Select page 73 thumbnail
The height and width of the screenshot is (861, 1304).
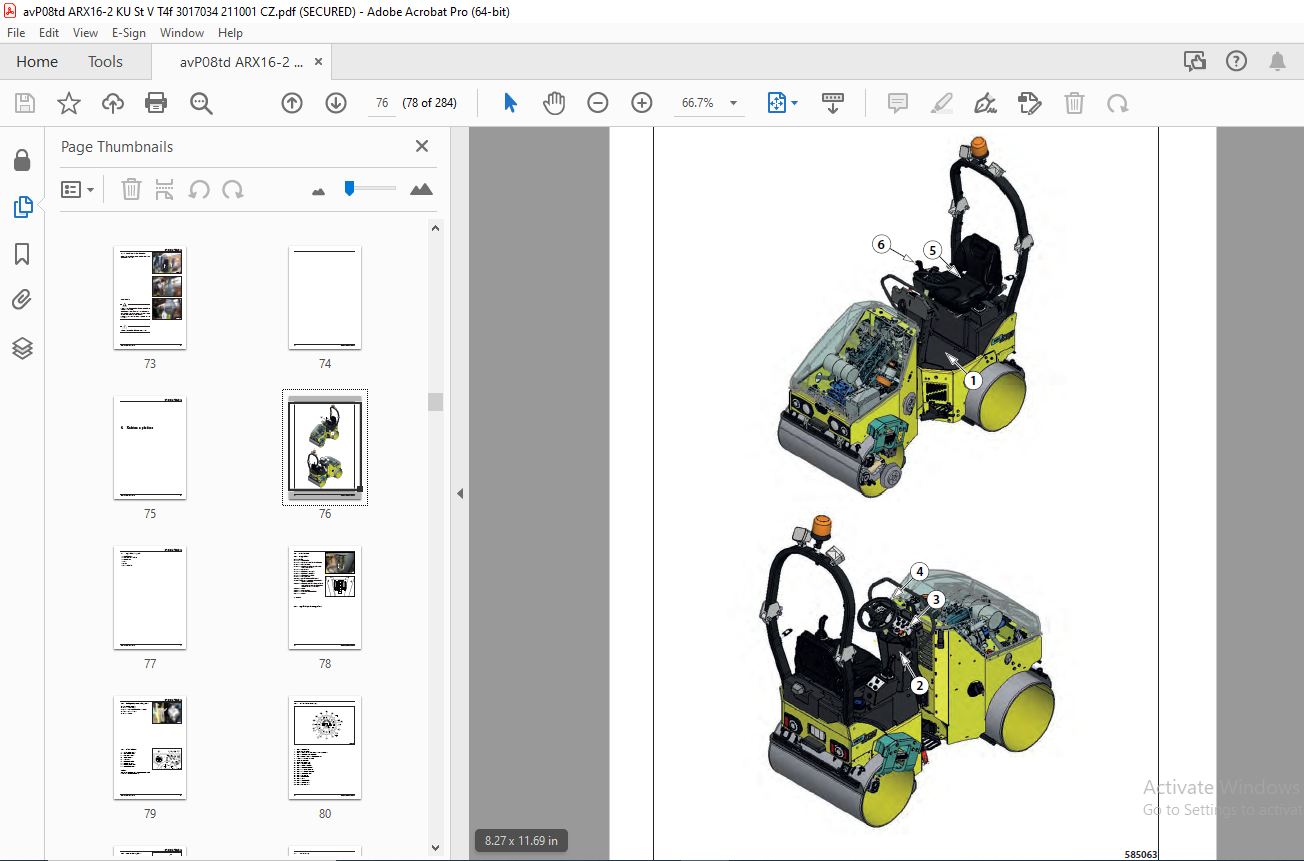tap(150, 299)
